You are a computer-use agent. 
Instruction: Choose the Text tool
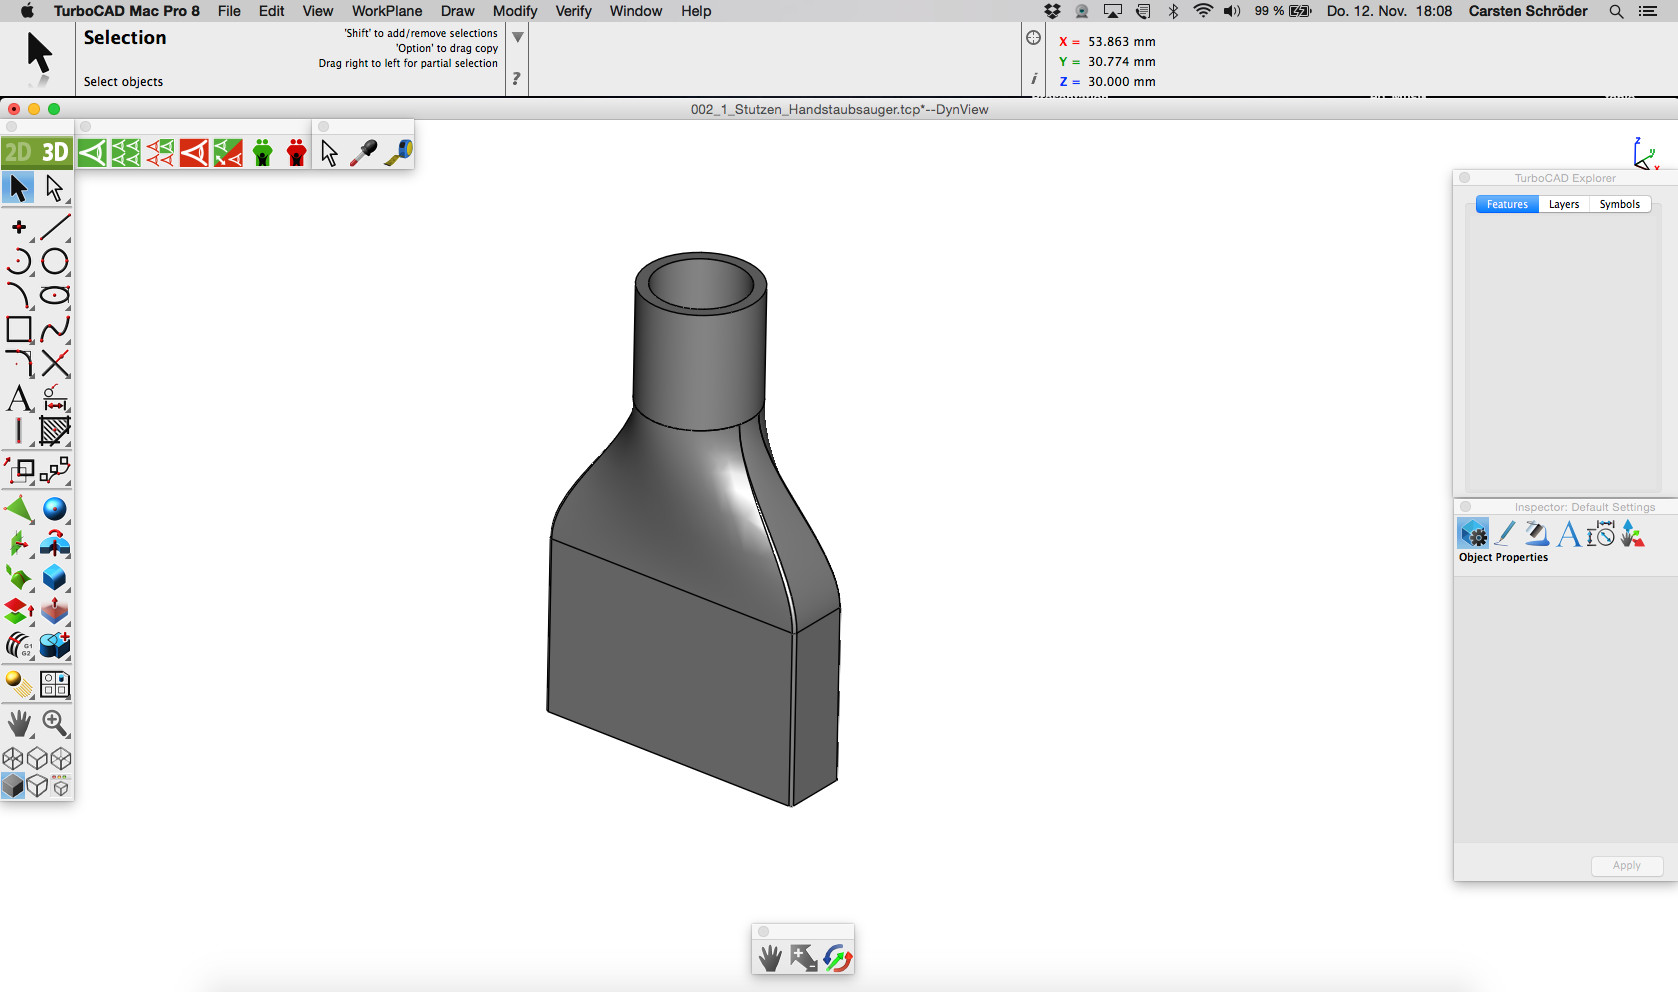tap(19, 398)
